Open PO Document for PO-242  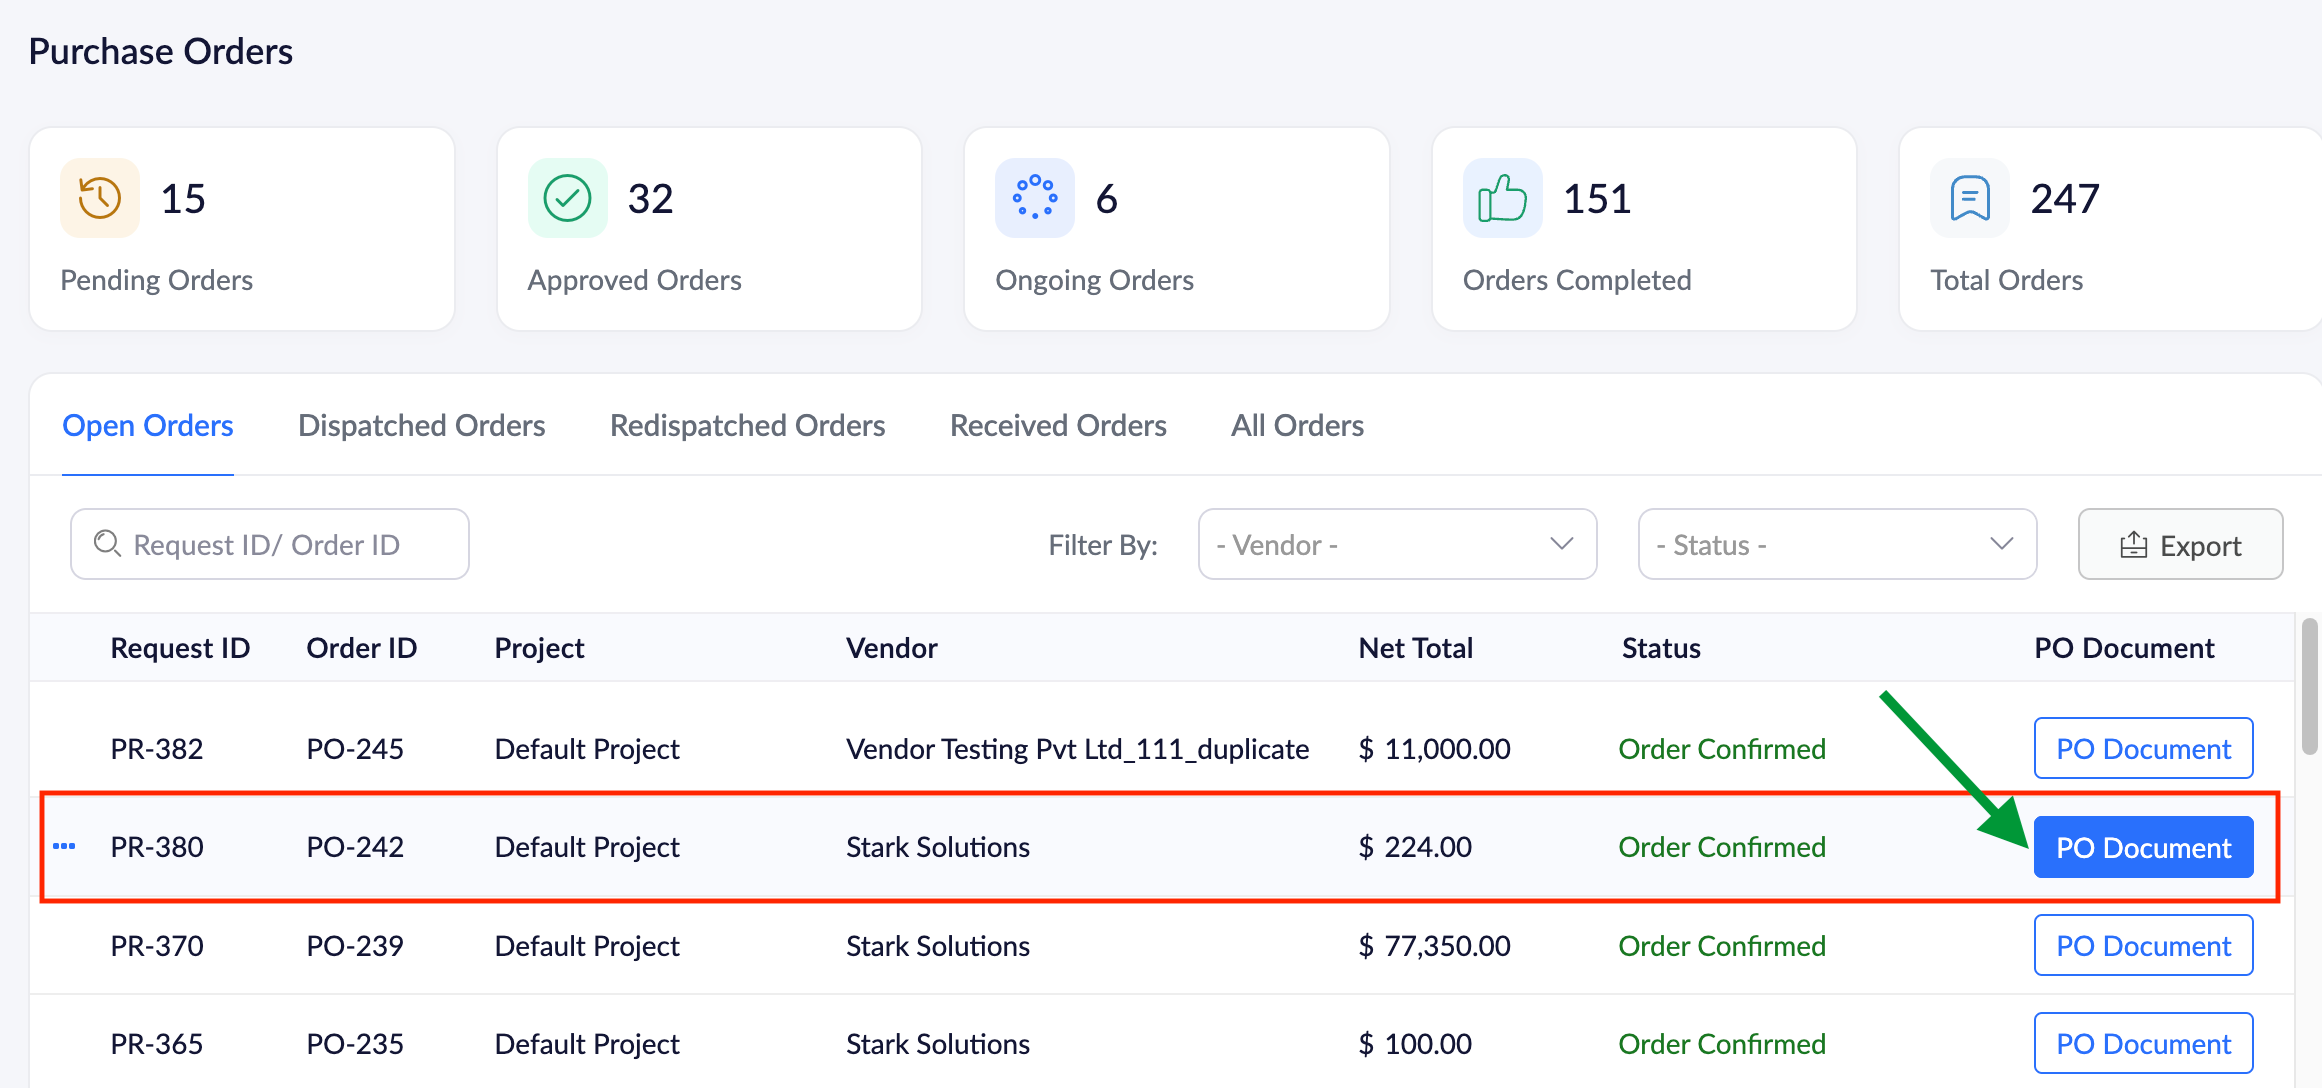[x=2143, y=848]
